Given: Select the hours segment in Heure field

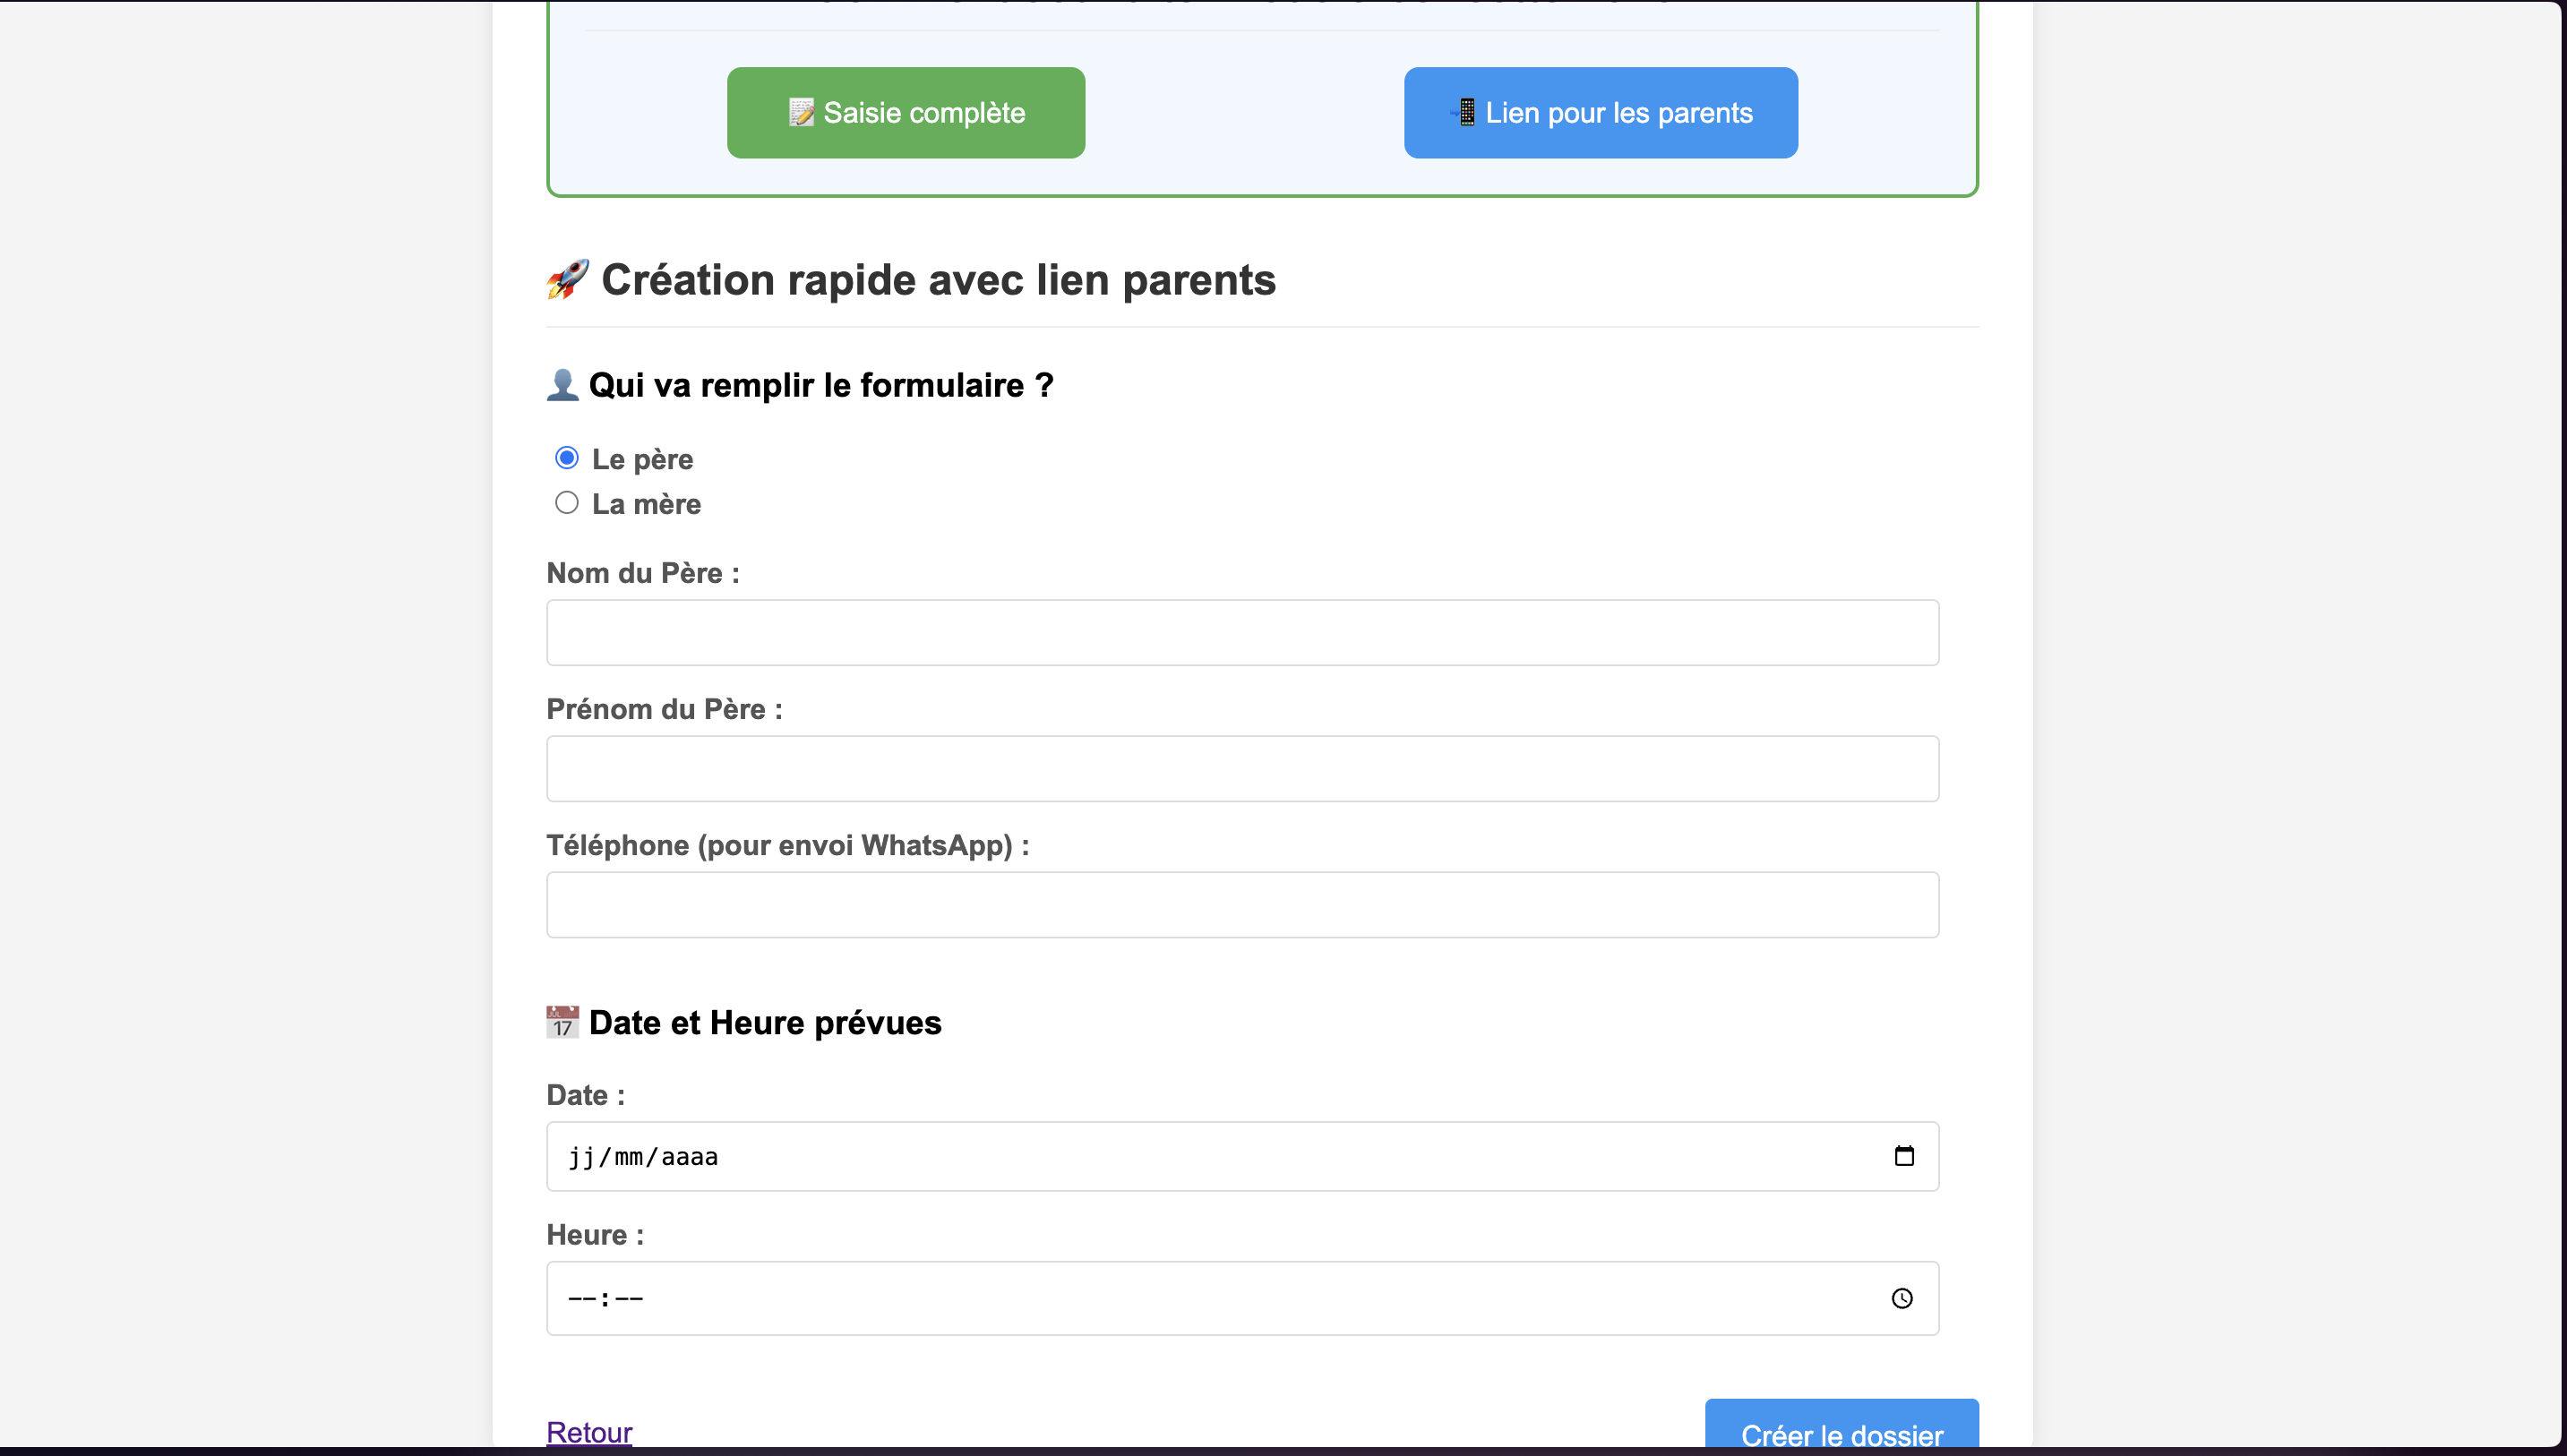Looking at the screenshot, I should 581,1299.
